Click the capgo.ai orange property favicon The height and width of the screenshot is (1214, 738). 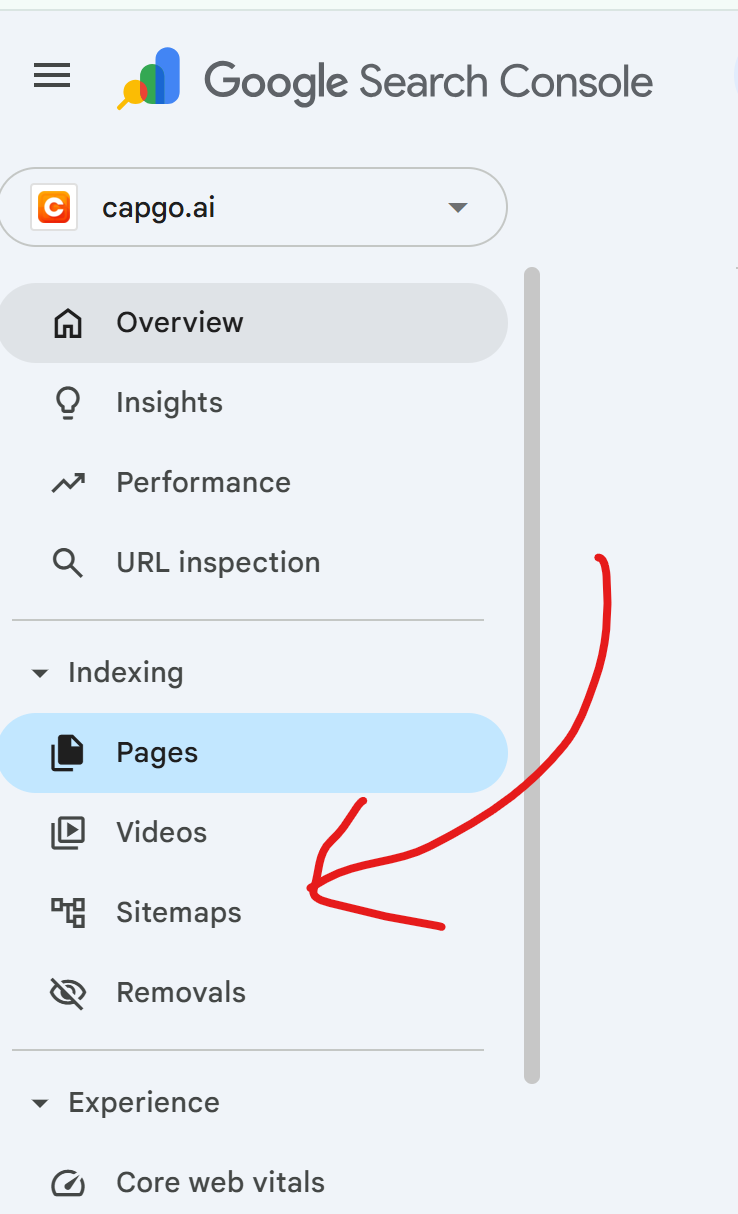coord(54,208)
